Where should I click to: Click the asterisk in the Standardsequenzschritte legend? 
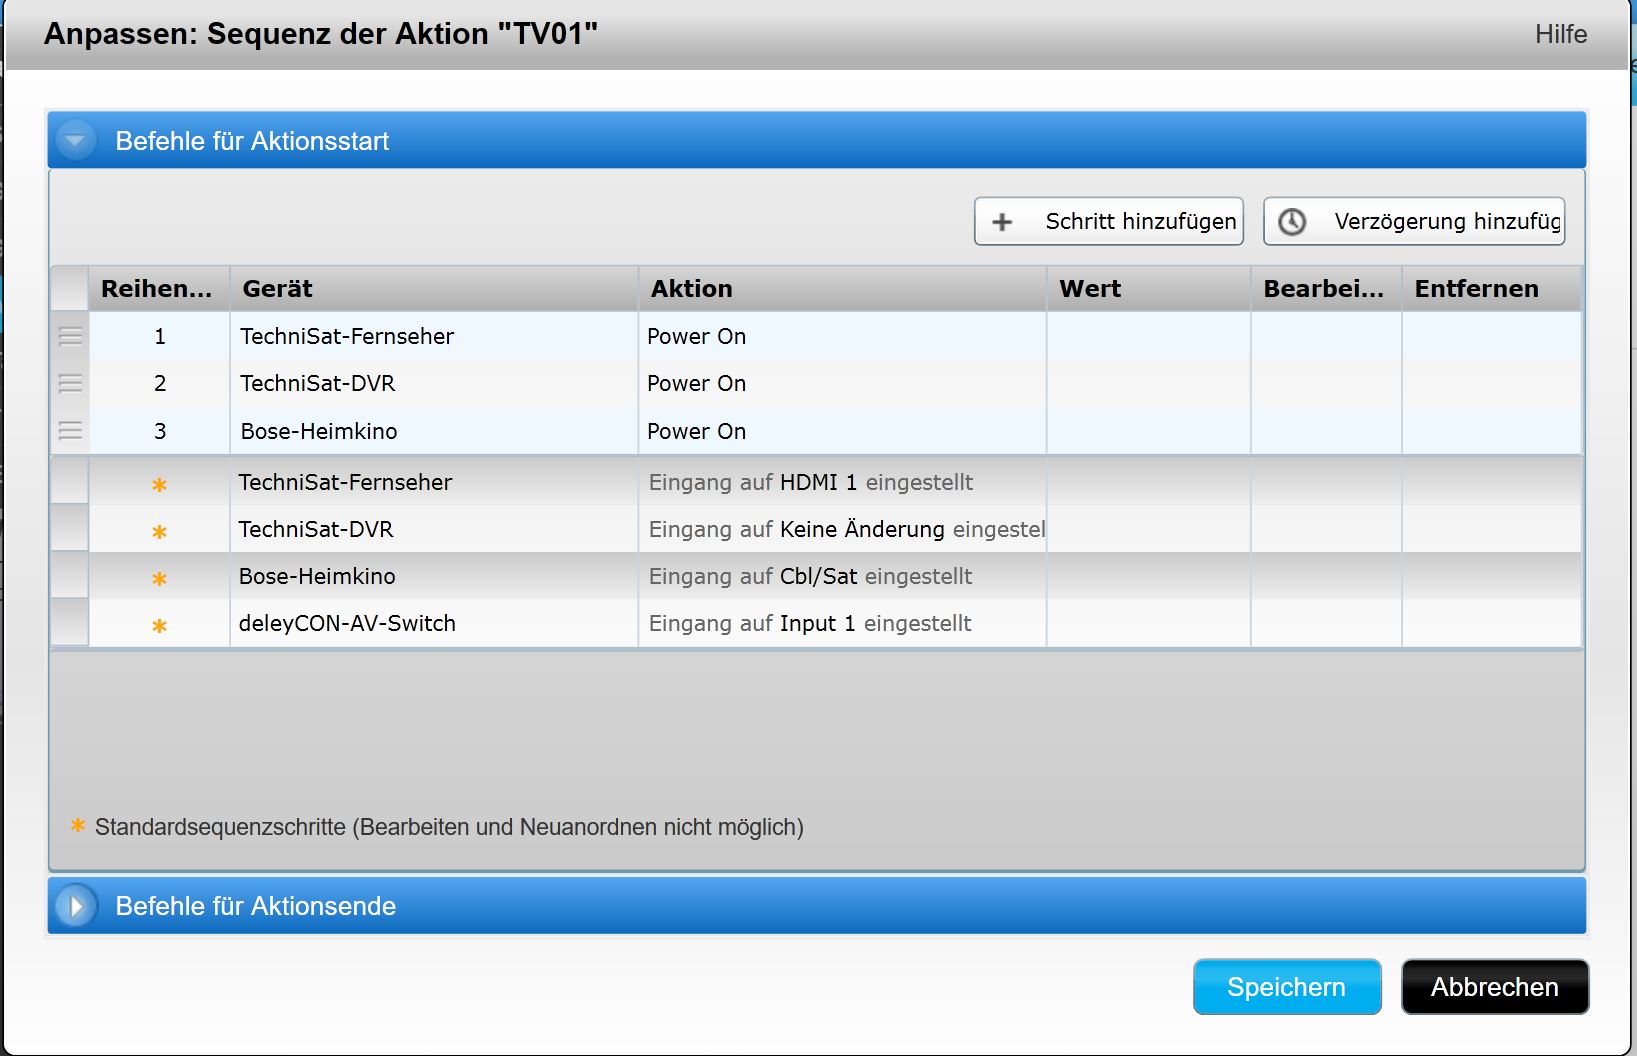[x=78, y=826]
